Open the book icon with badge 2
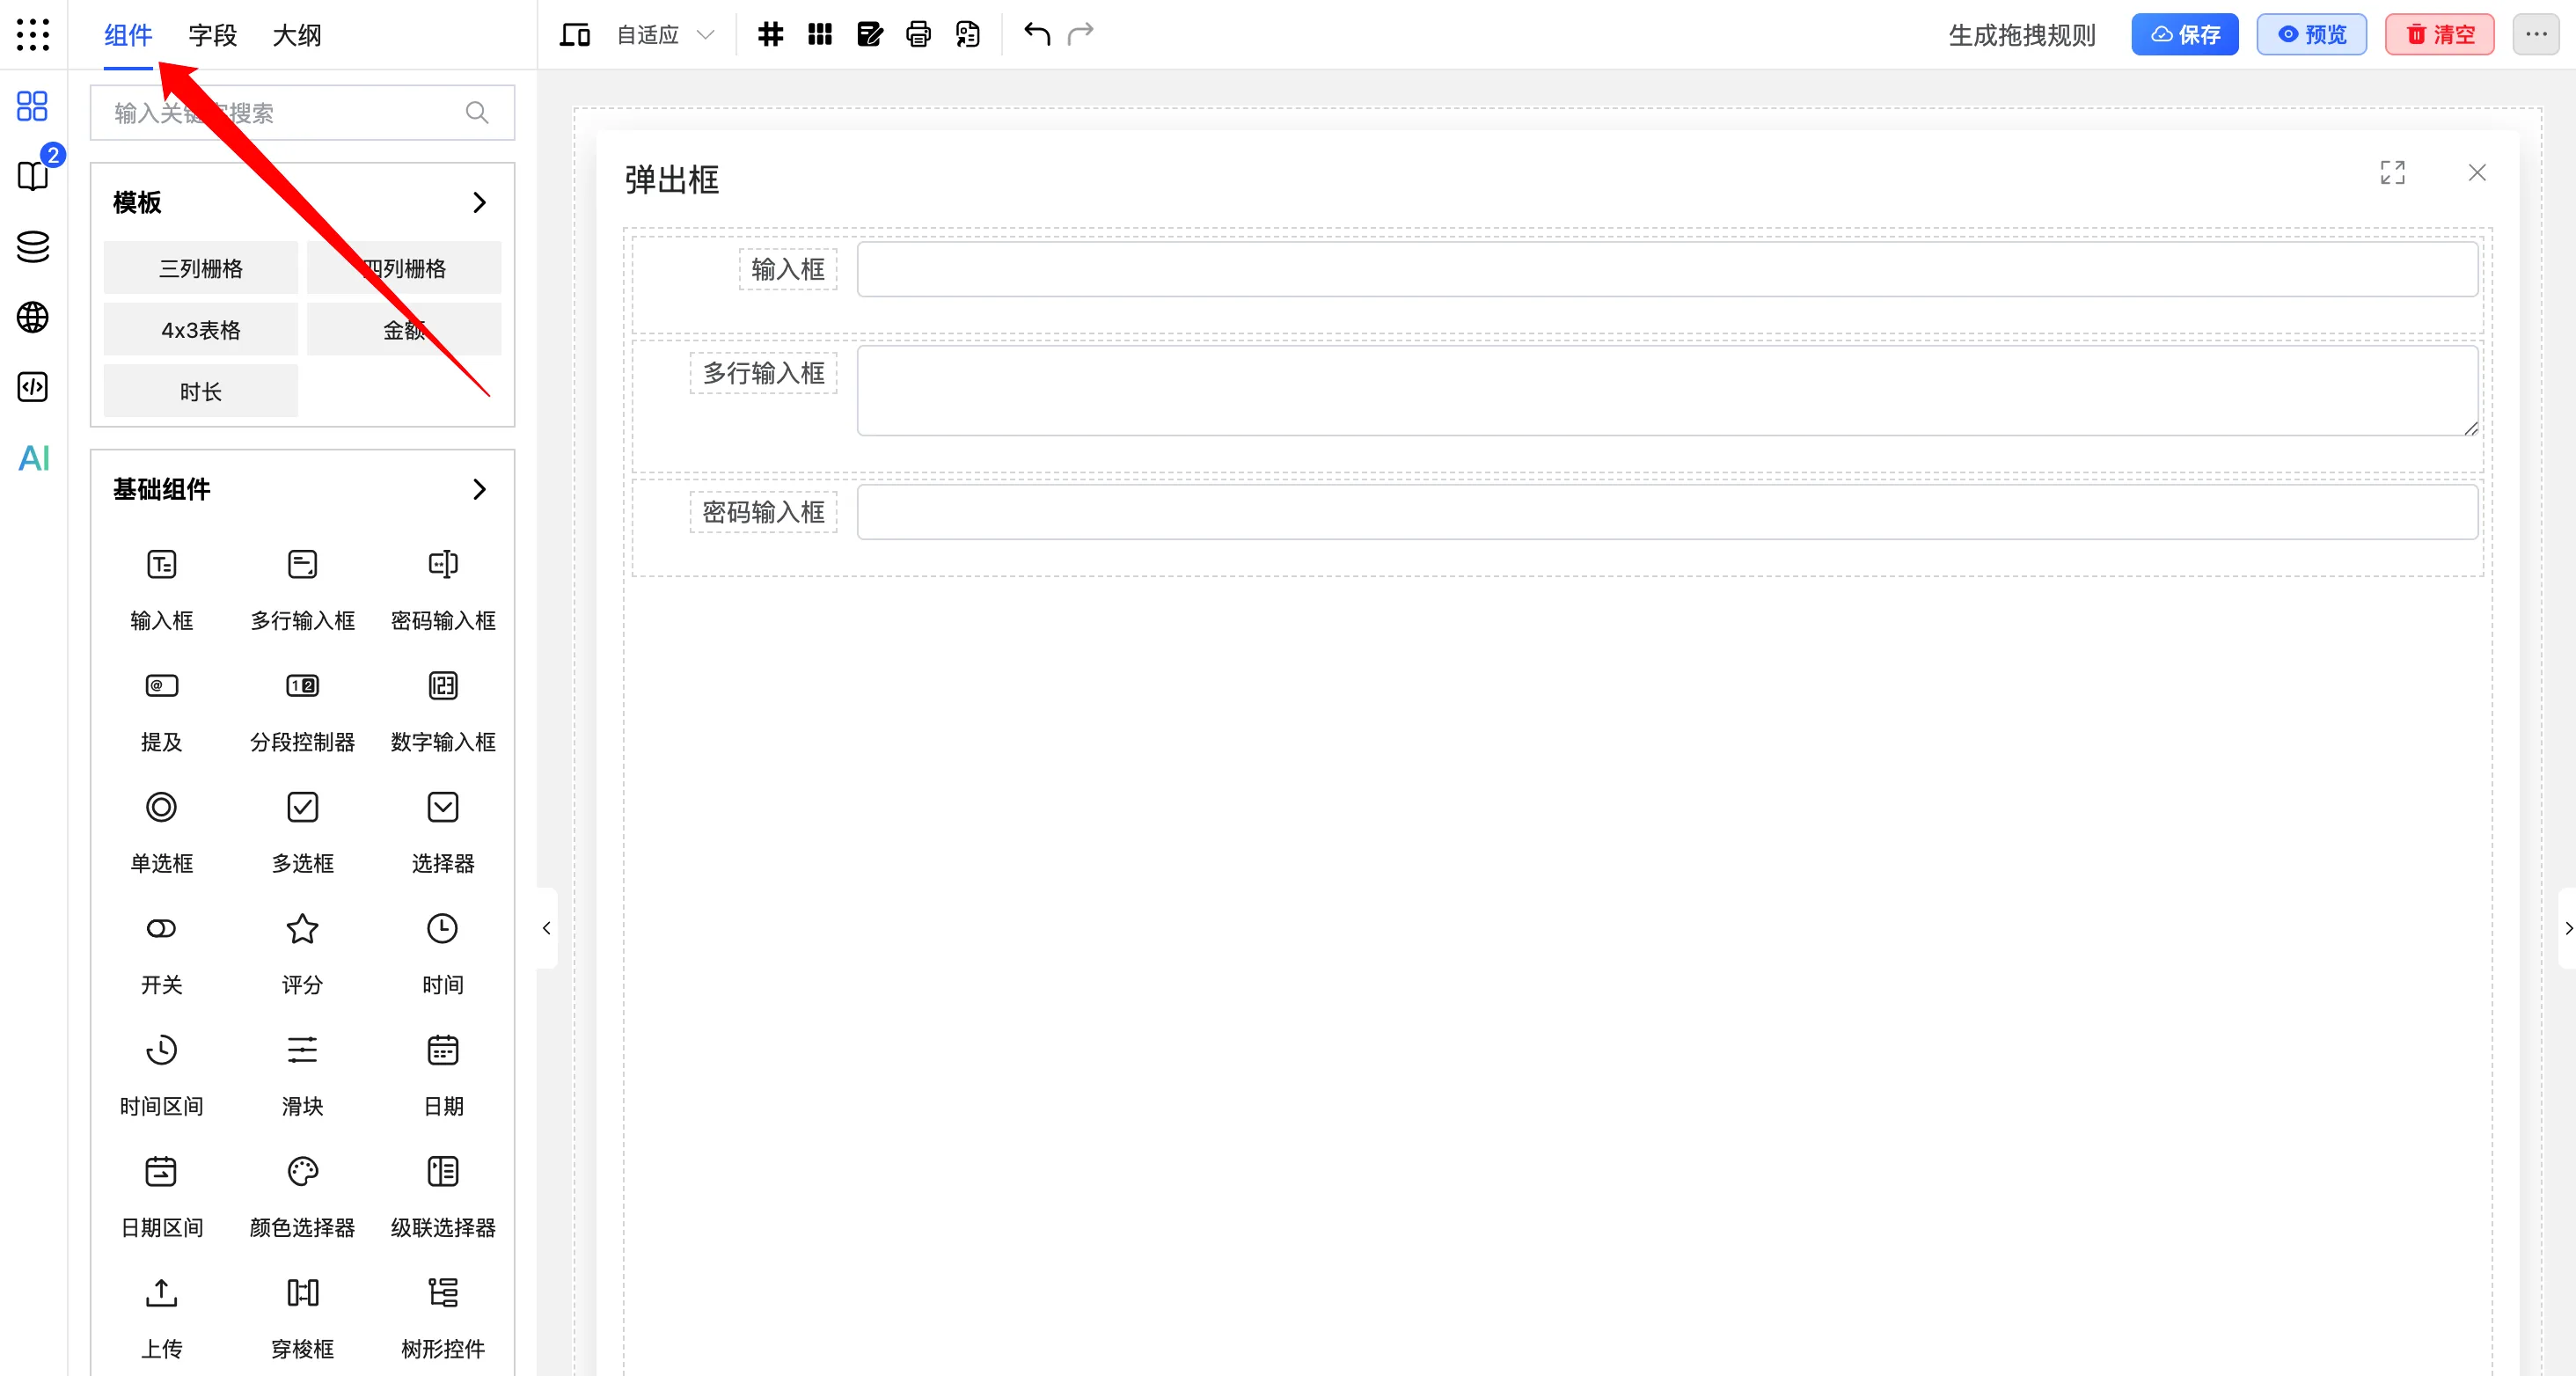The image size is (2576, 1376). tap(32, 176)
